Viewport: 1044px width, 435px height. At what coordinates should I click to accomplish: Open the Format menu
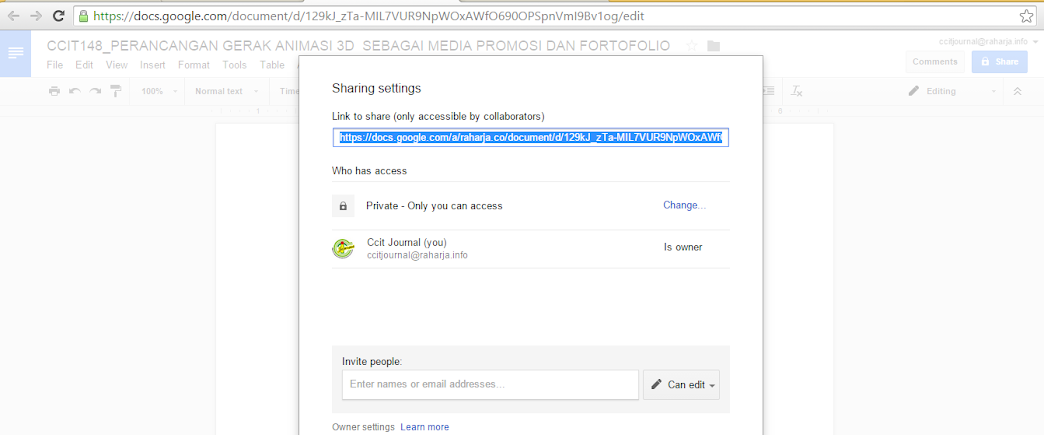coord(194,65)
